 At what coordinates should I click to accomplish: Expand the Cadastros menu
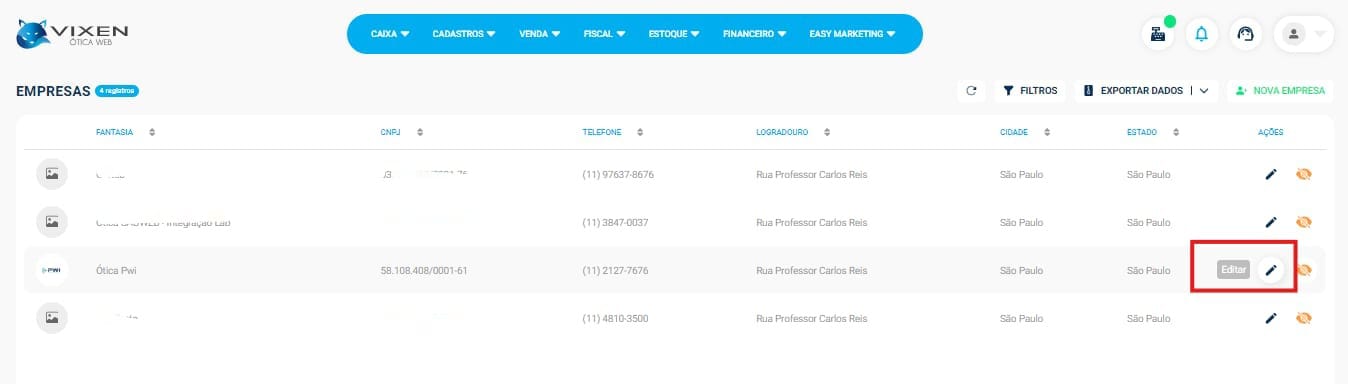click(x=464, y=34)
